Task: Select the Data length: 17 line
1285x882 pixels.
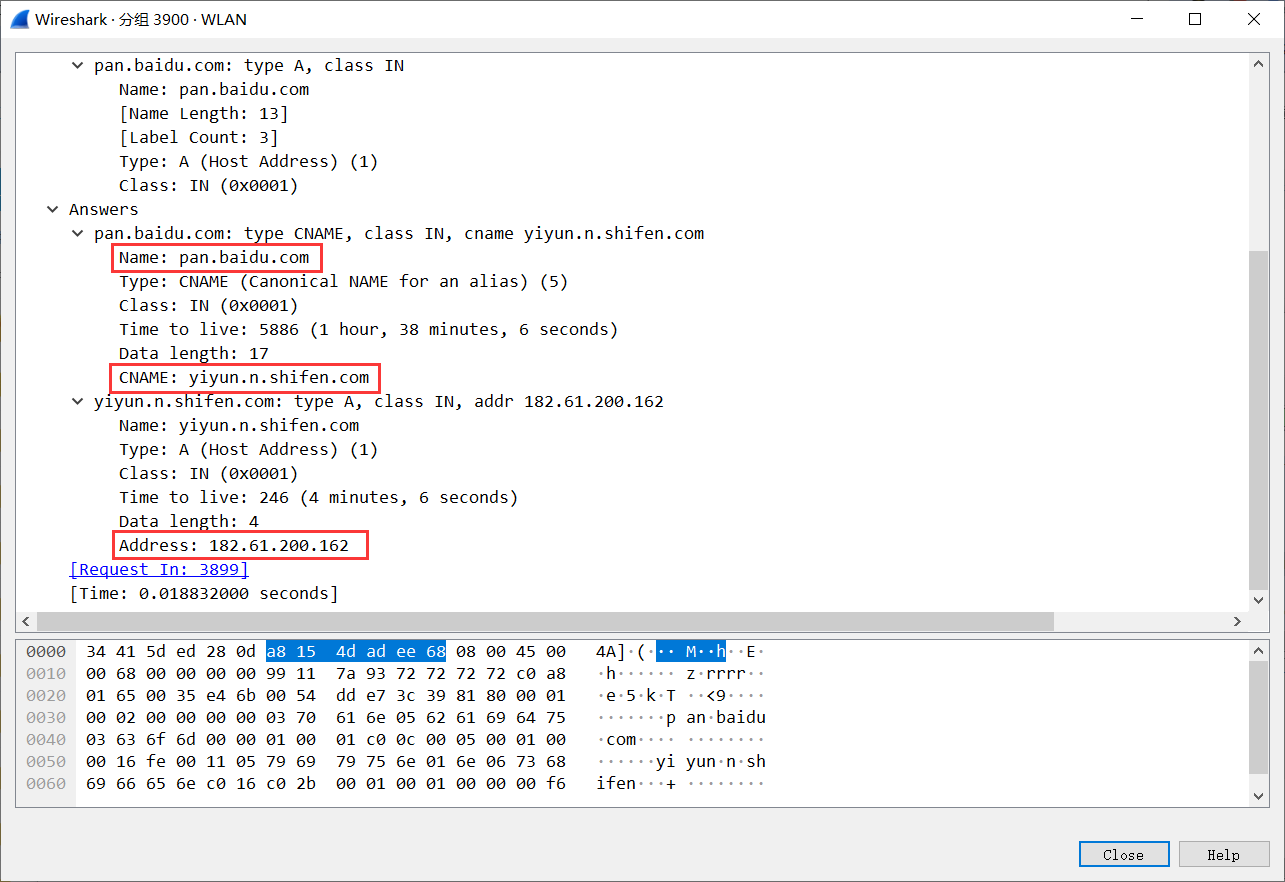Action: click(193, 353)
